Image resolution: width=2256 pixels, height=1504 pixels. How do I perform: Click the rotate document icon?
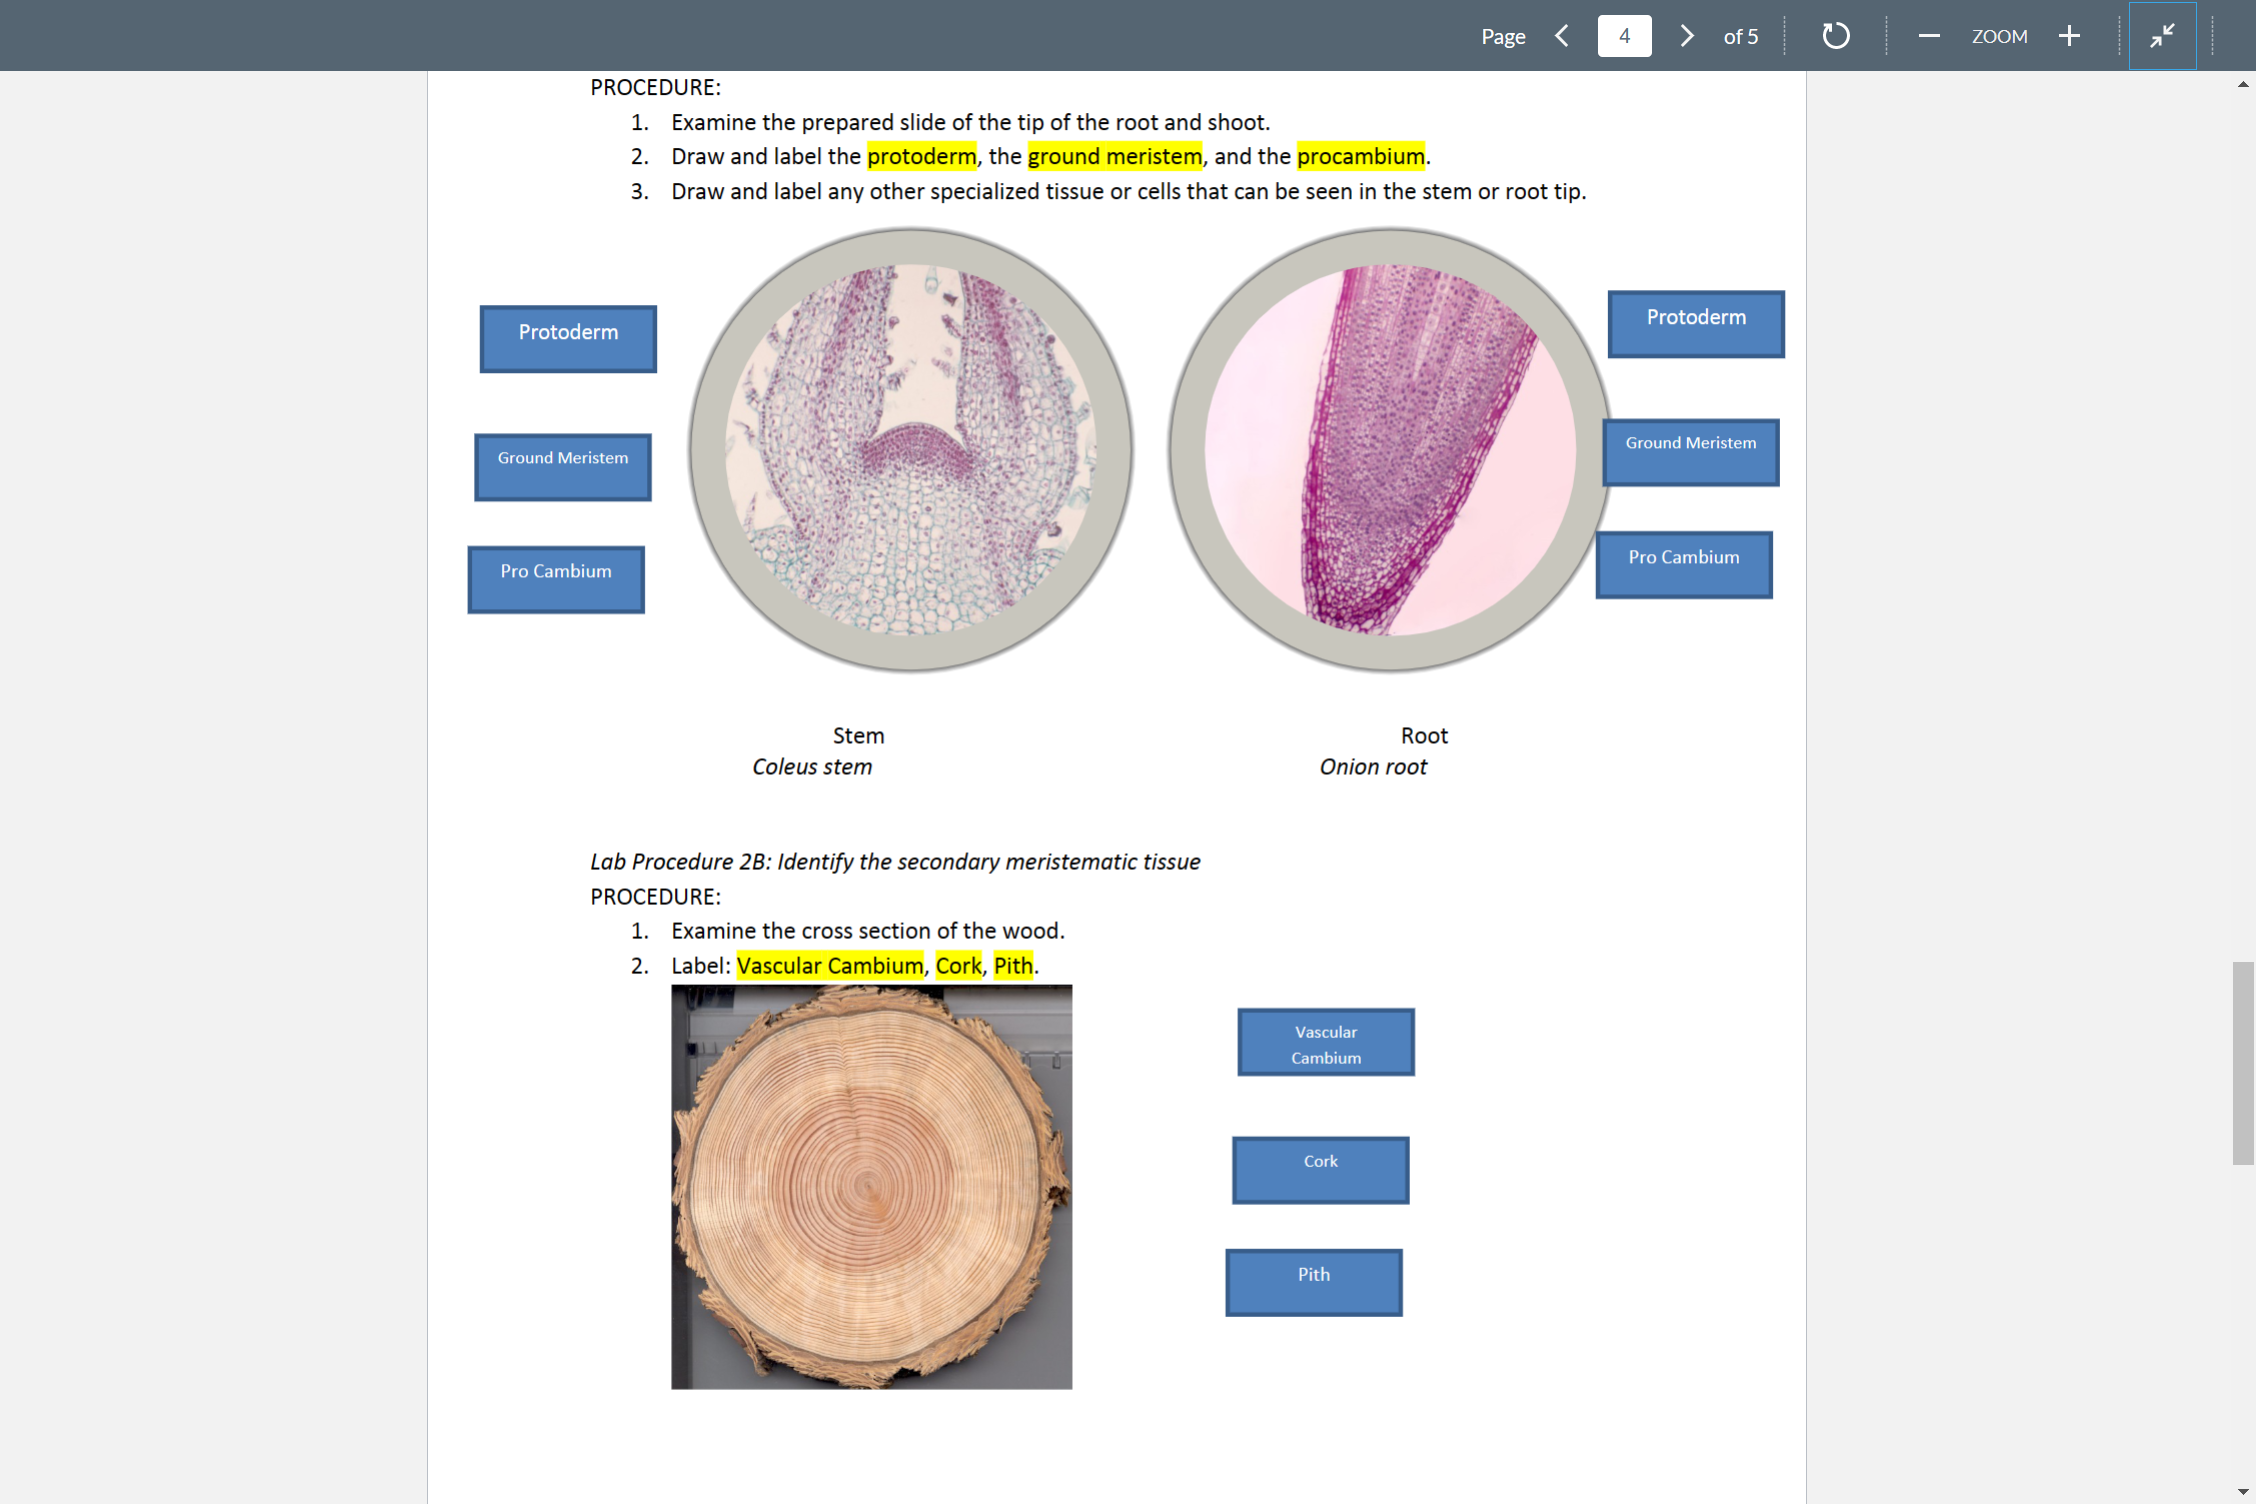tap(1835, 36)
